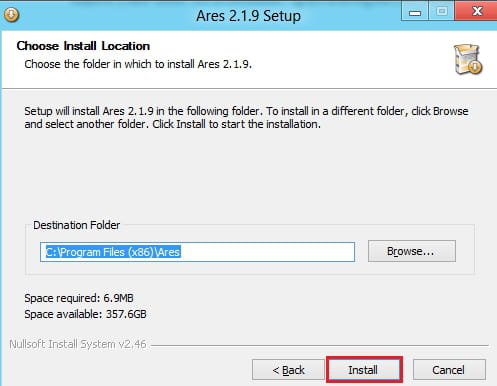The height and width of the screenshot is (386, 497).
Task: Minimize the Ares Setup window
Action: point(415,12)
